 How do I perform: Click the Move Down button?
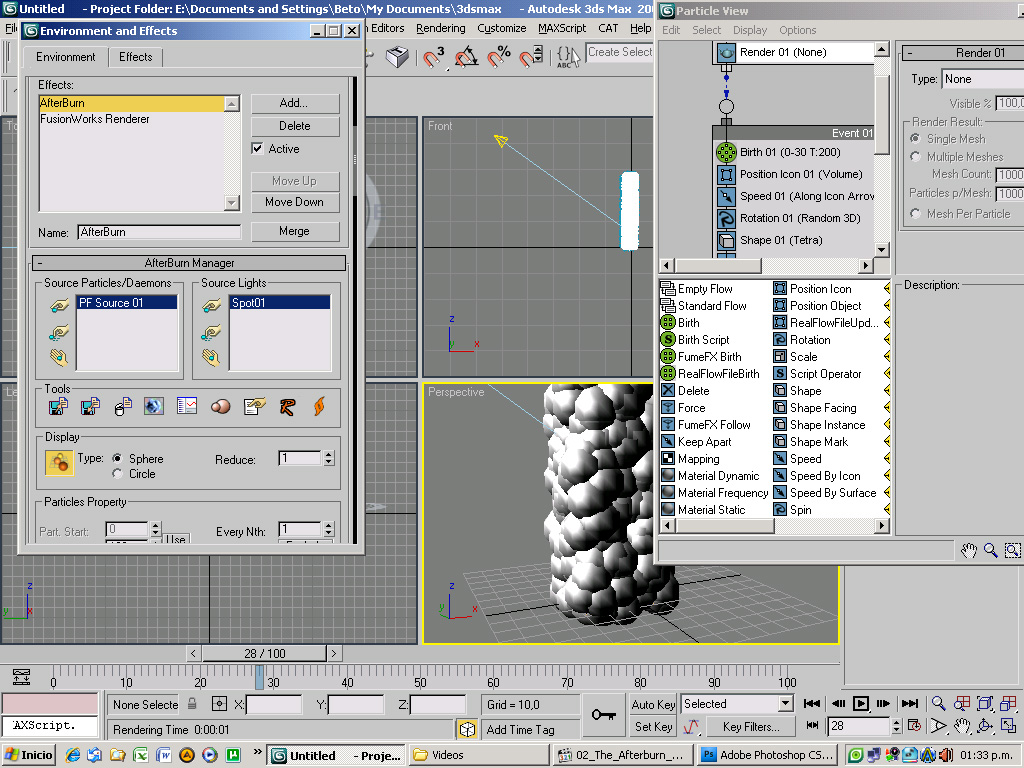coord(295,202)
